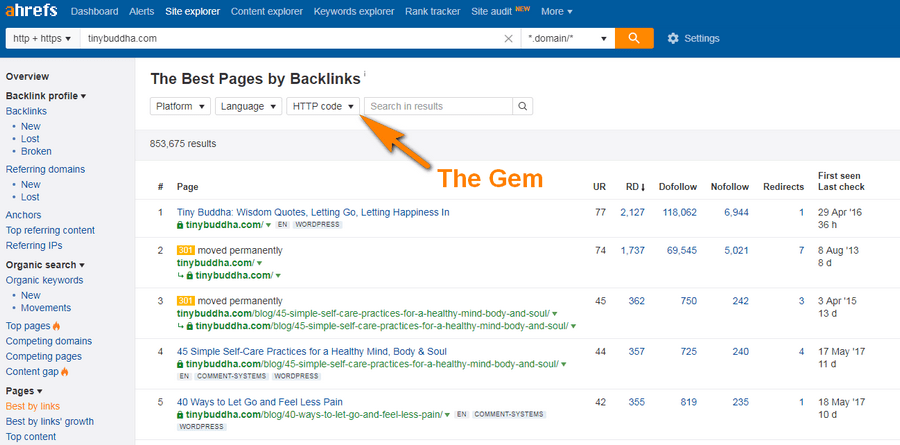Open the URL dropdown arrow in row 4
The image size is (900, 445).
click(x=564, y=364)
